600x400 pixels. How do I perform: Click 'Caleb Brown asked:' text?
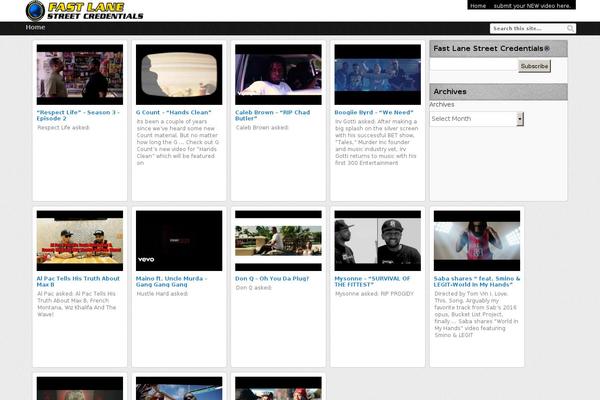262,127
